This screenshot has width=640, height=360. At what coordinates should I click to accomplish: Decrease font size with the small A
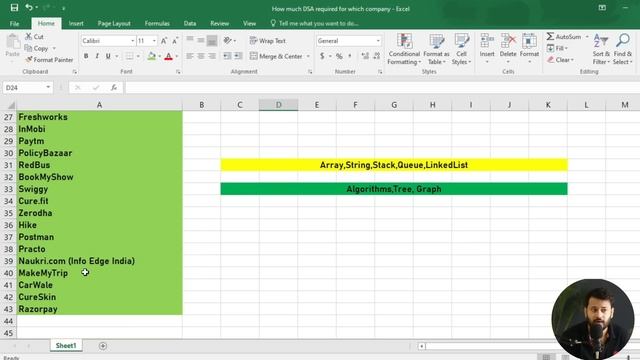(x=175, y=41)
